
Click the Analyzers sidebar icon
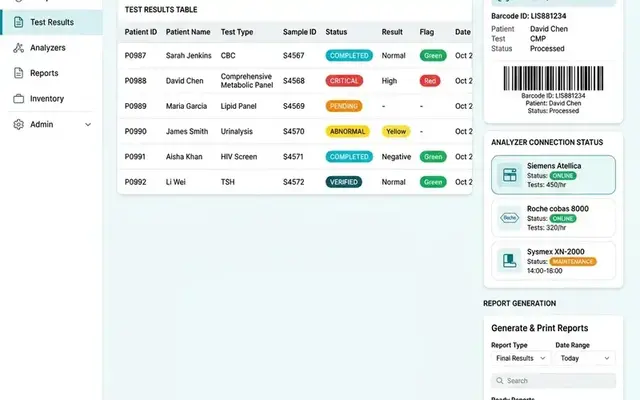18,48
